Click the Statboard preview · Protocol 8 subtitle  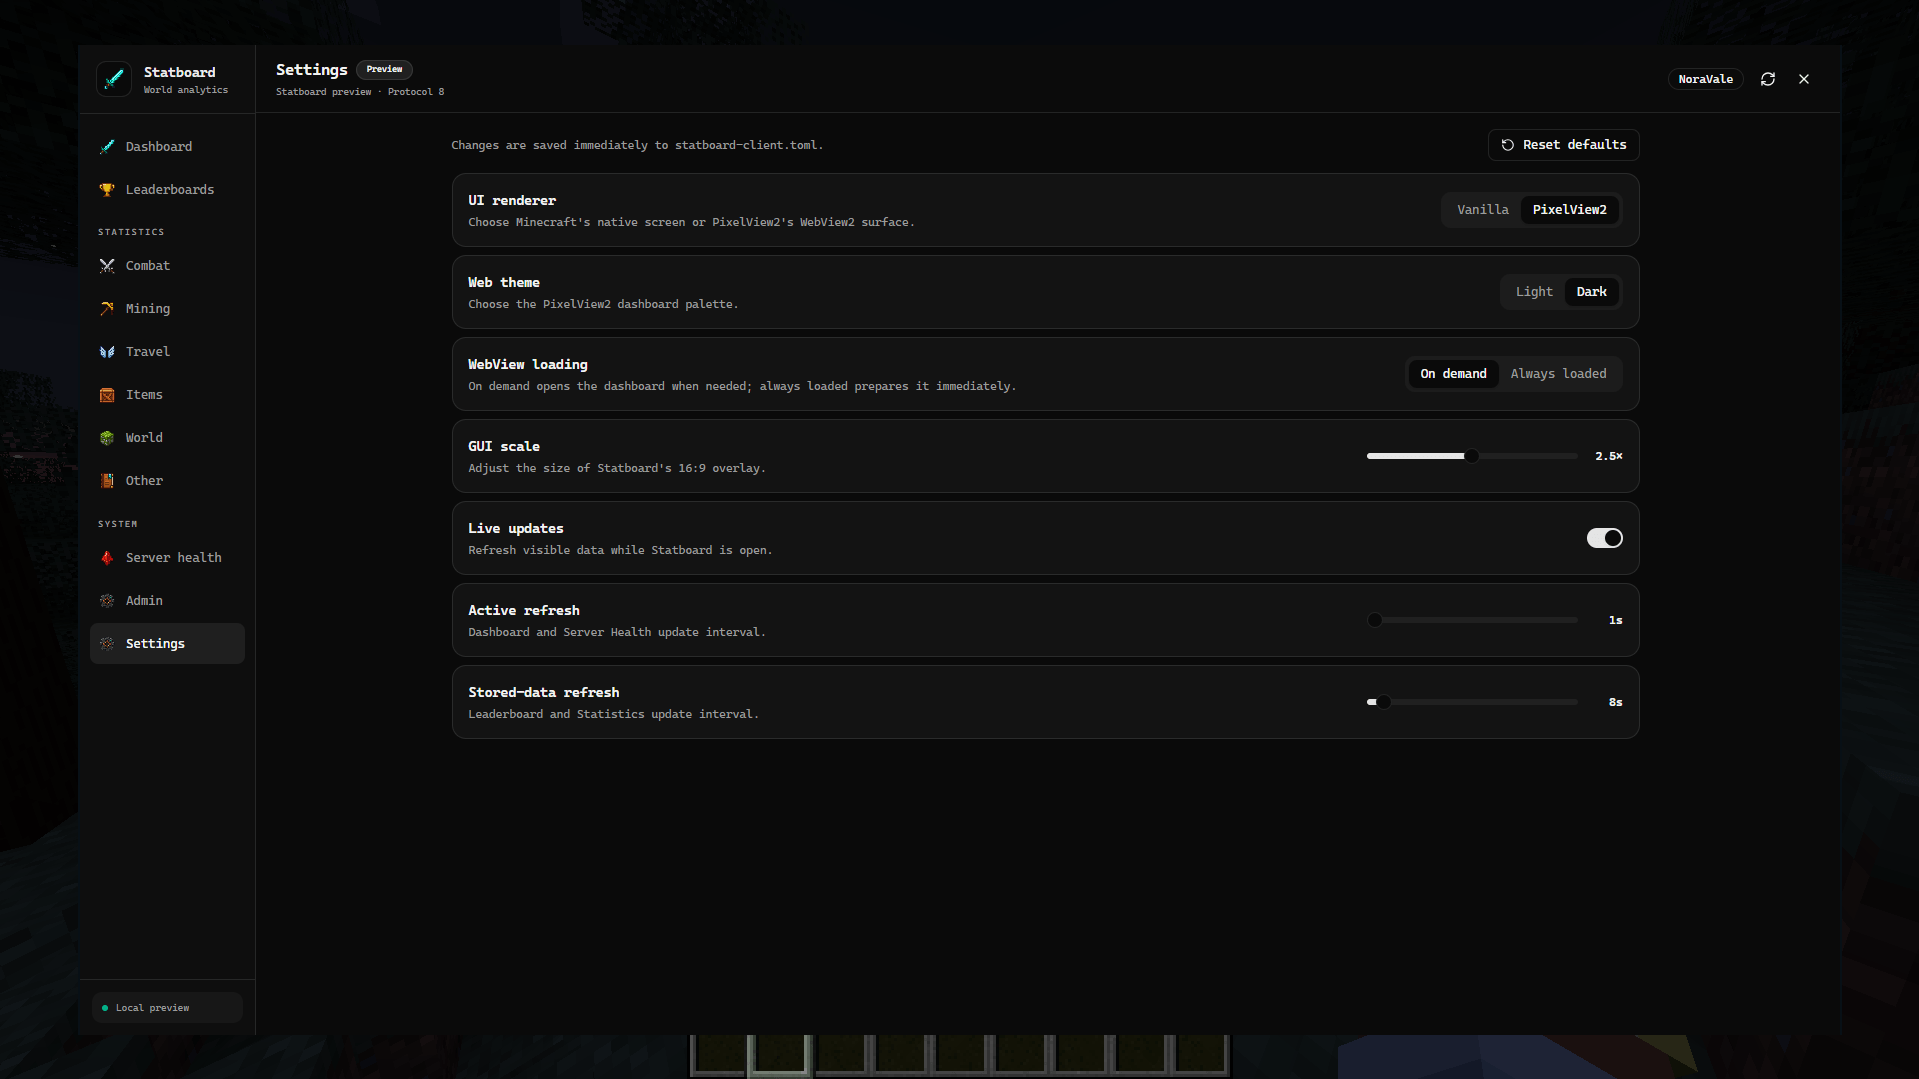point(360,92)
